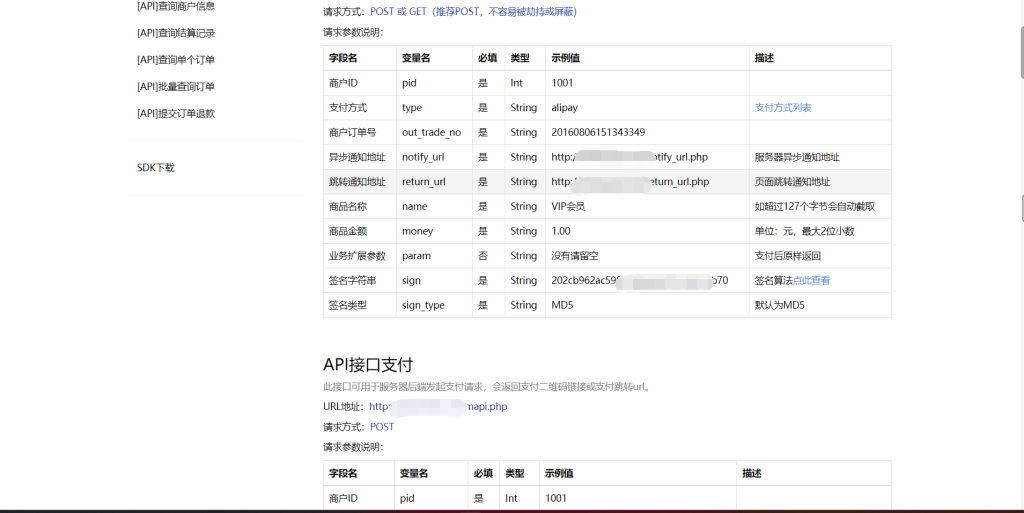Screen dimensions: 1024x513
Task: Open the [API]提交订单退款 section
Action: pos(176,114)
